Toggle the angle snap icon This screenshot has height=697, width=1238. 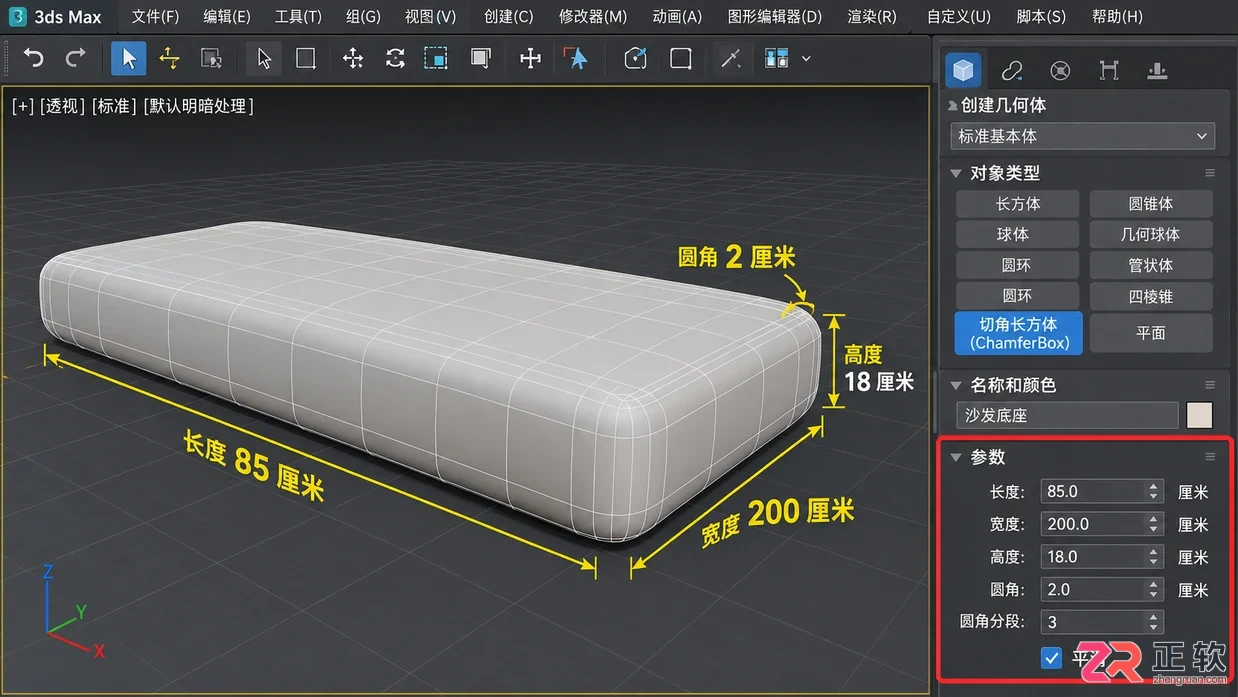tap(635, 58)
